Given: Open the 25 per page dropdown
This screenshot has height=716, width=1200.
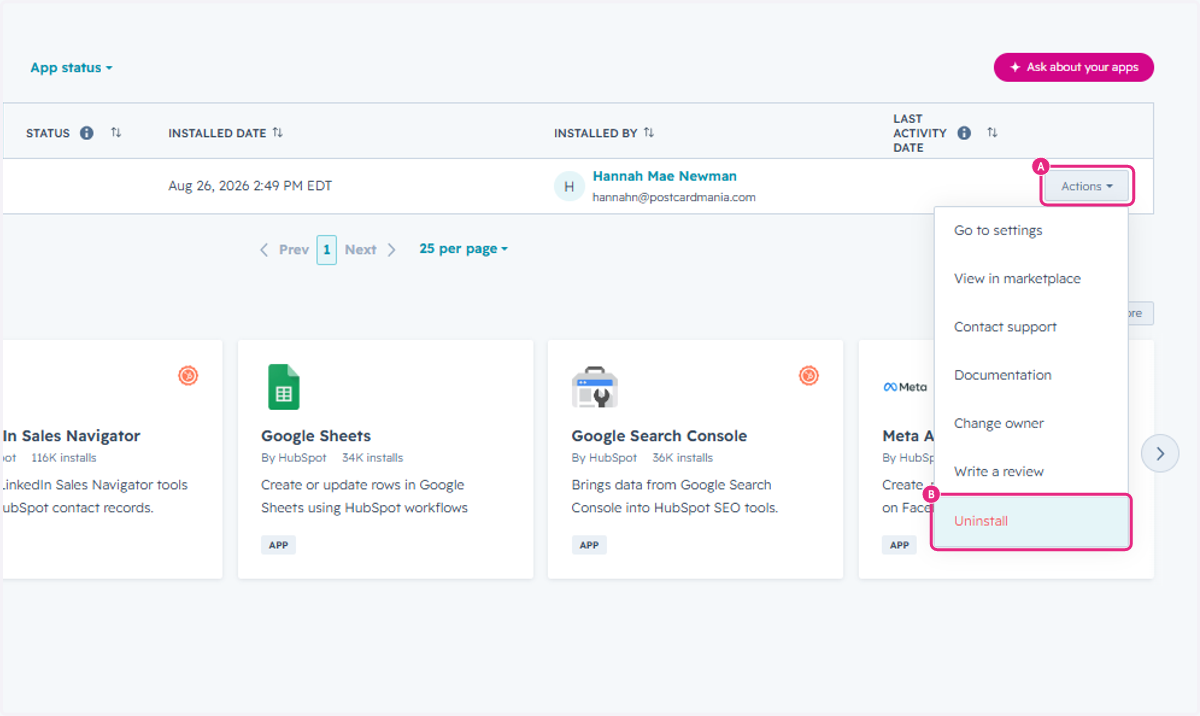Looking at the screenshot, I should coord(463,249).
